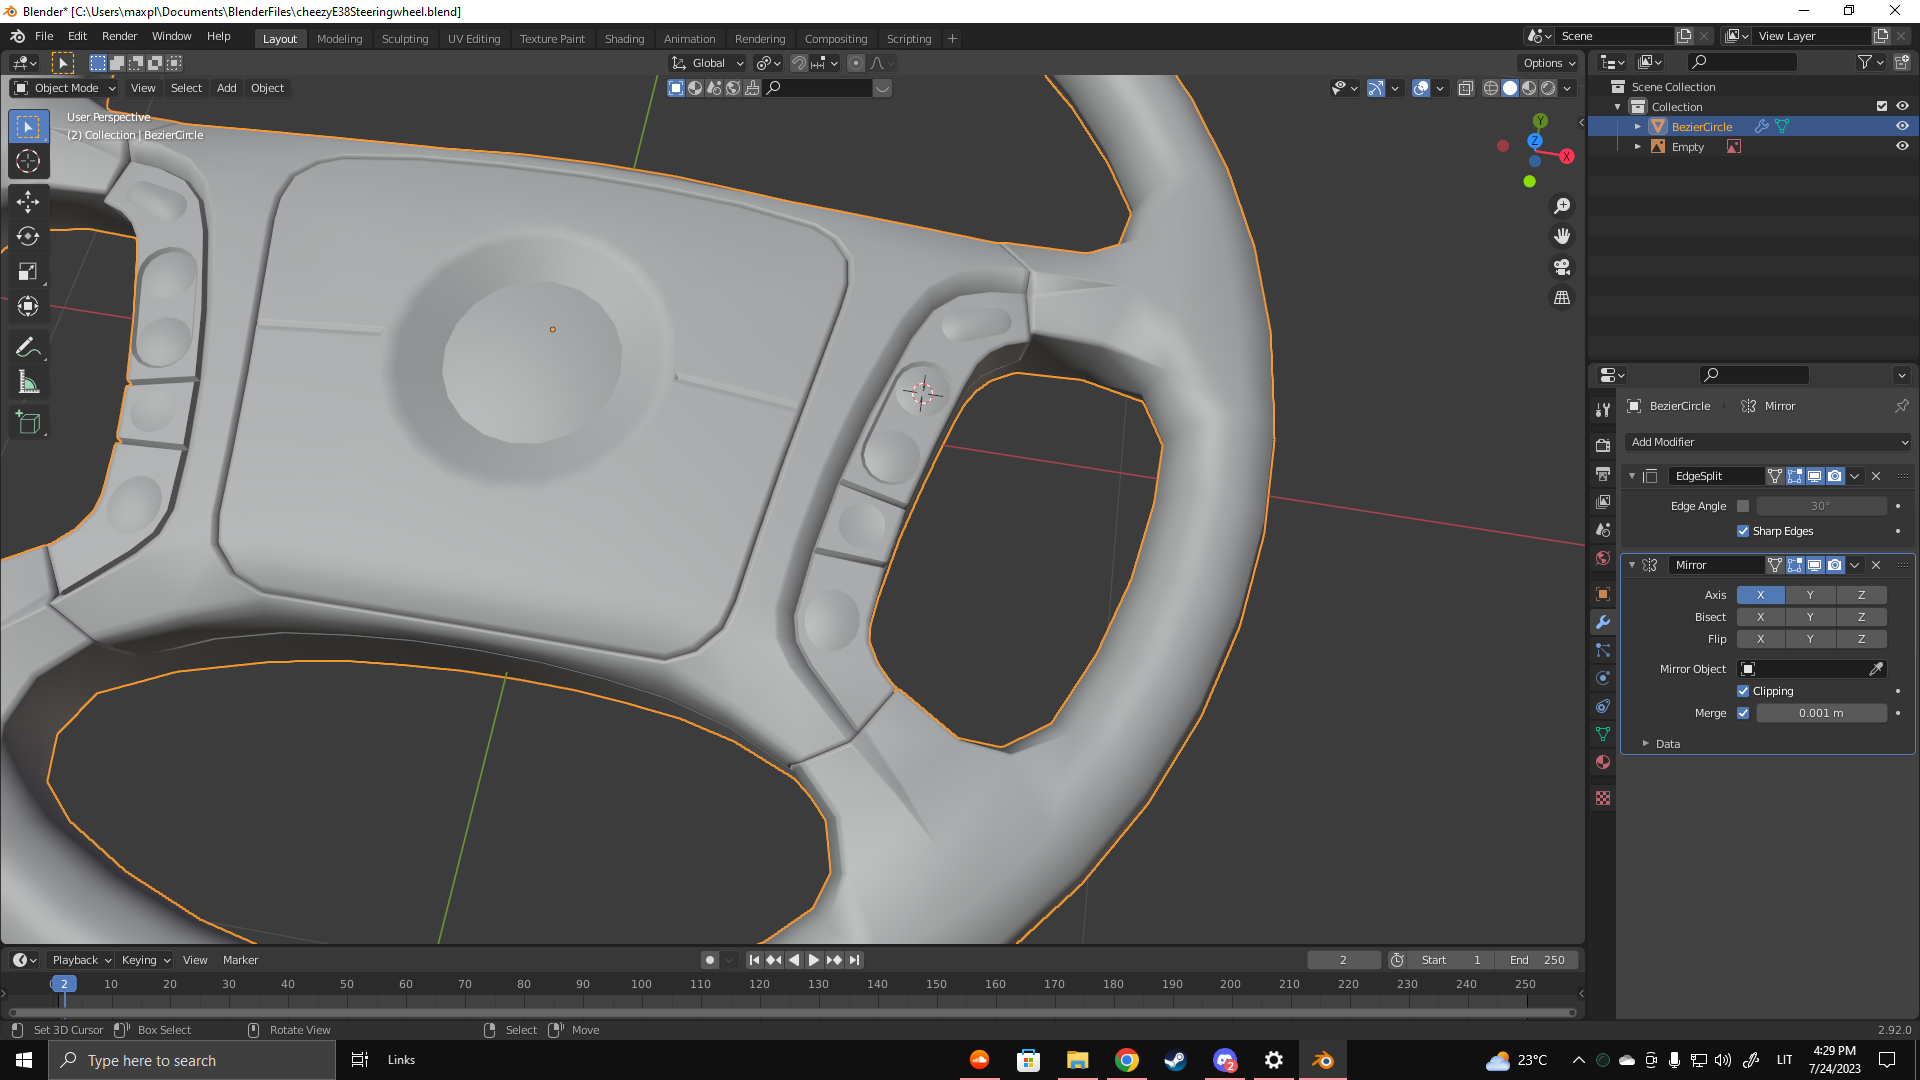This screenshot has width=1920, height=1080.
Task: Disable the Sharp Edges checkbox
Action: [x=1743, y=531]
